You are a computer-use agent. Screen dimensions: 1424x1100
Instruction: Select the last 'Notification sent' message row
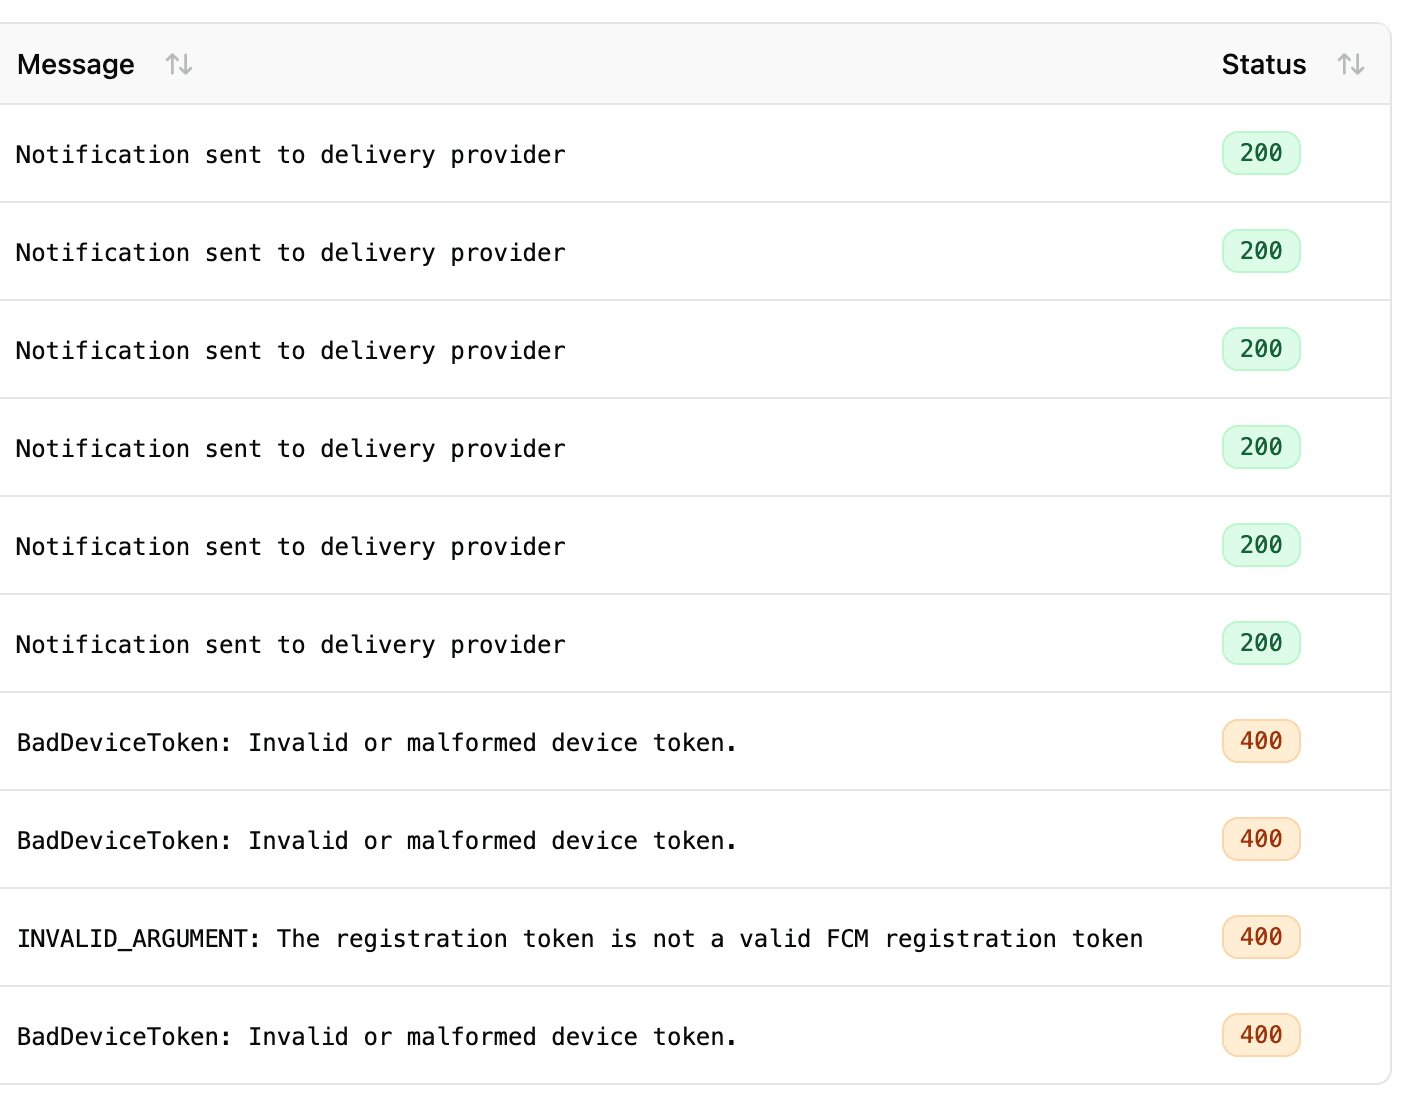[291, 645]
